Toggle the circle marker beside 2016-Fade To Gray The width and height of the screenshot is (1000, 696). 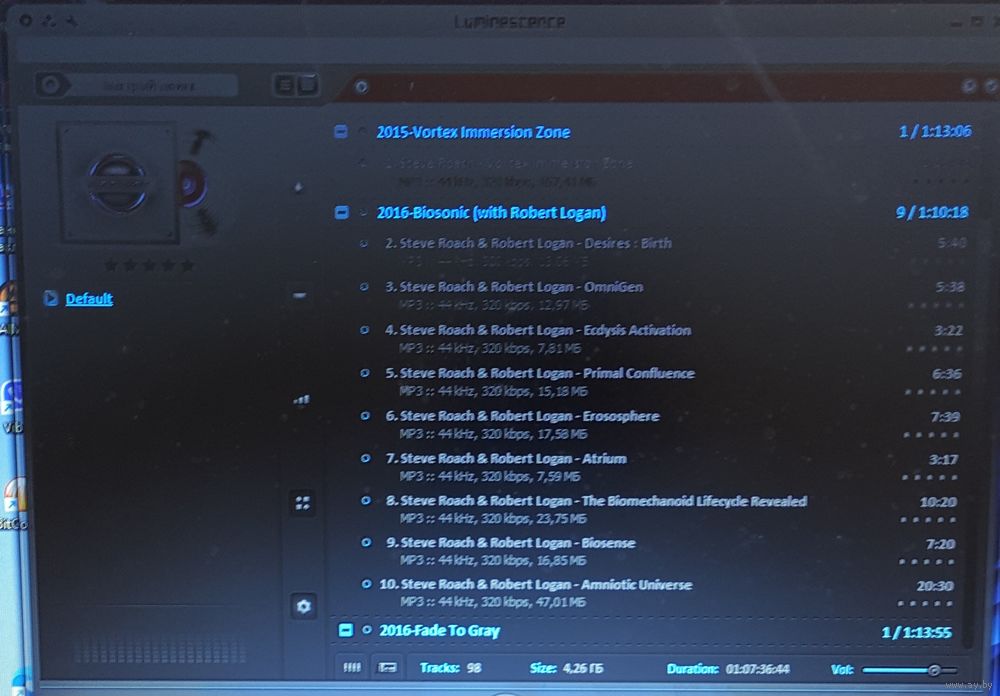click(x=367, y=630)
